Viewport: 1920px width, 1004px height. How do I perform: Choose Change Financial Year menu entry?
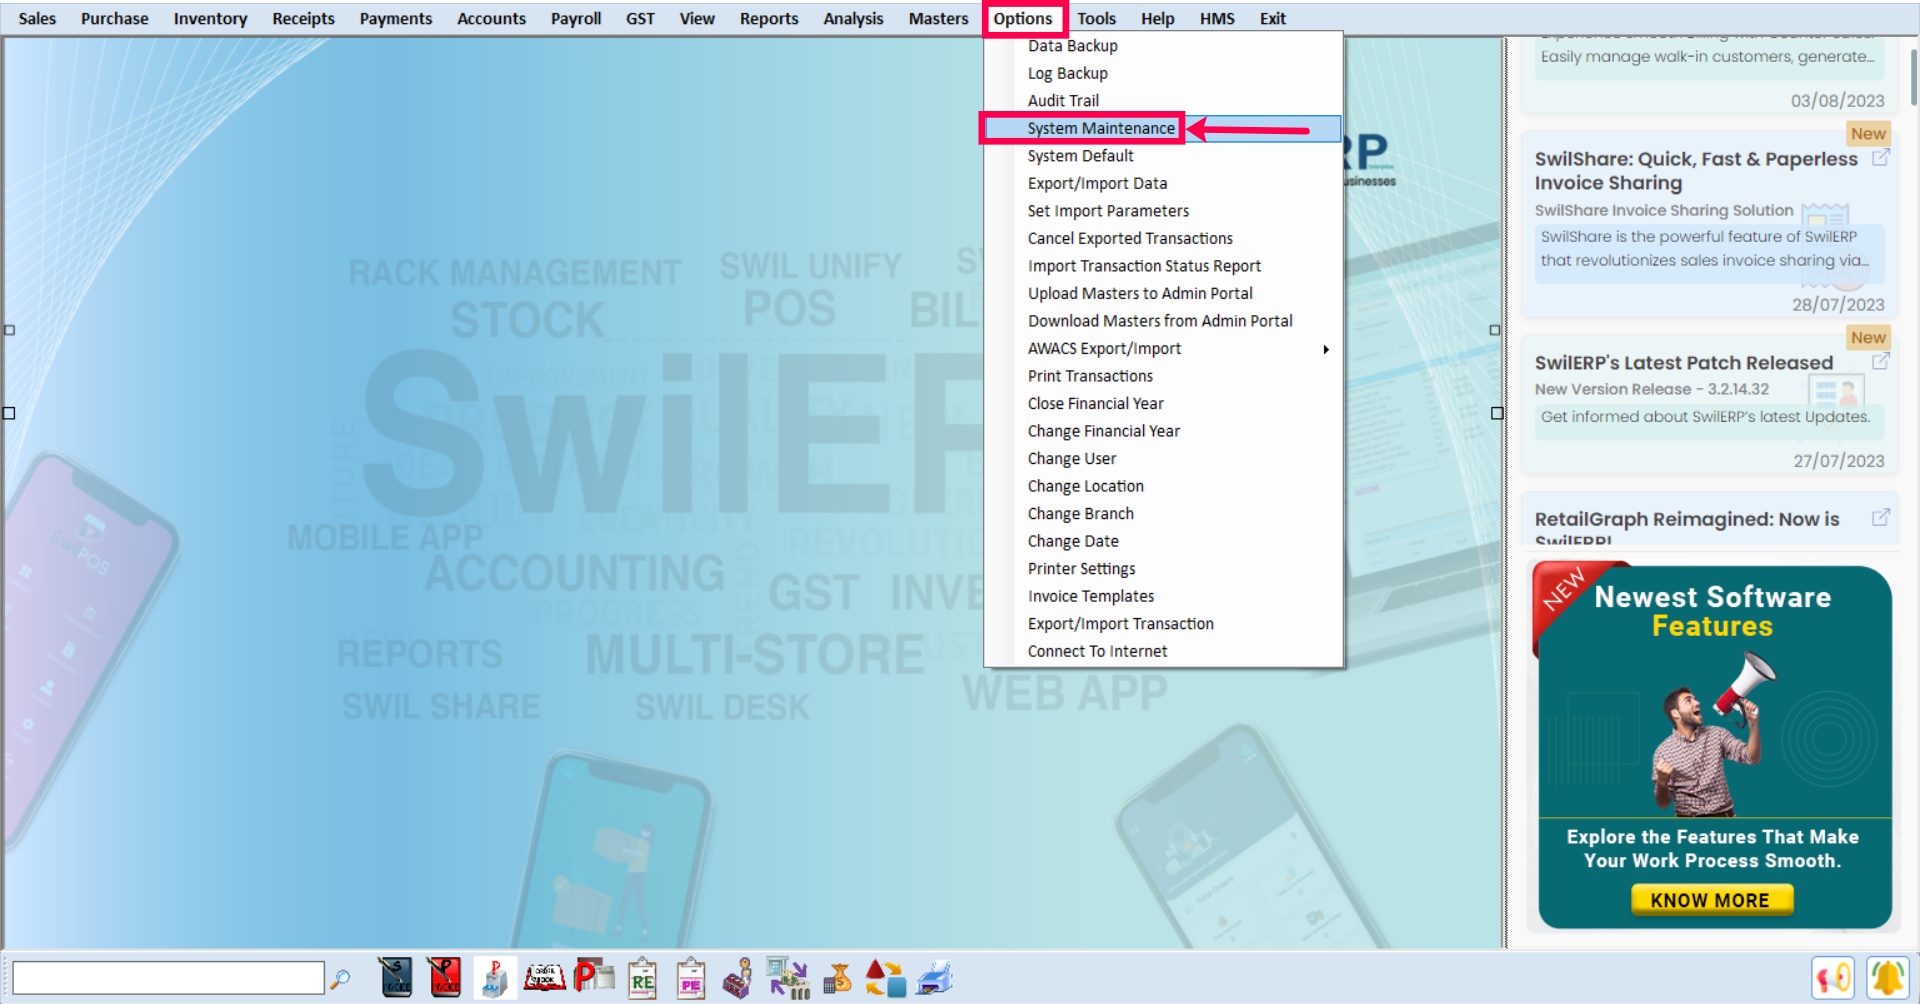pos(1103,431)
